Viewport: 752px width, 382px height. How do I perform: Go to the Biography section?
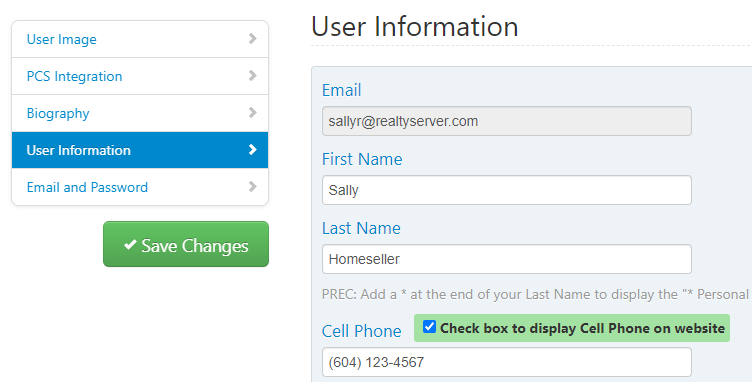(x=140, y=113)
